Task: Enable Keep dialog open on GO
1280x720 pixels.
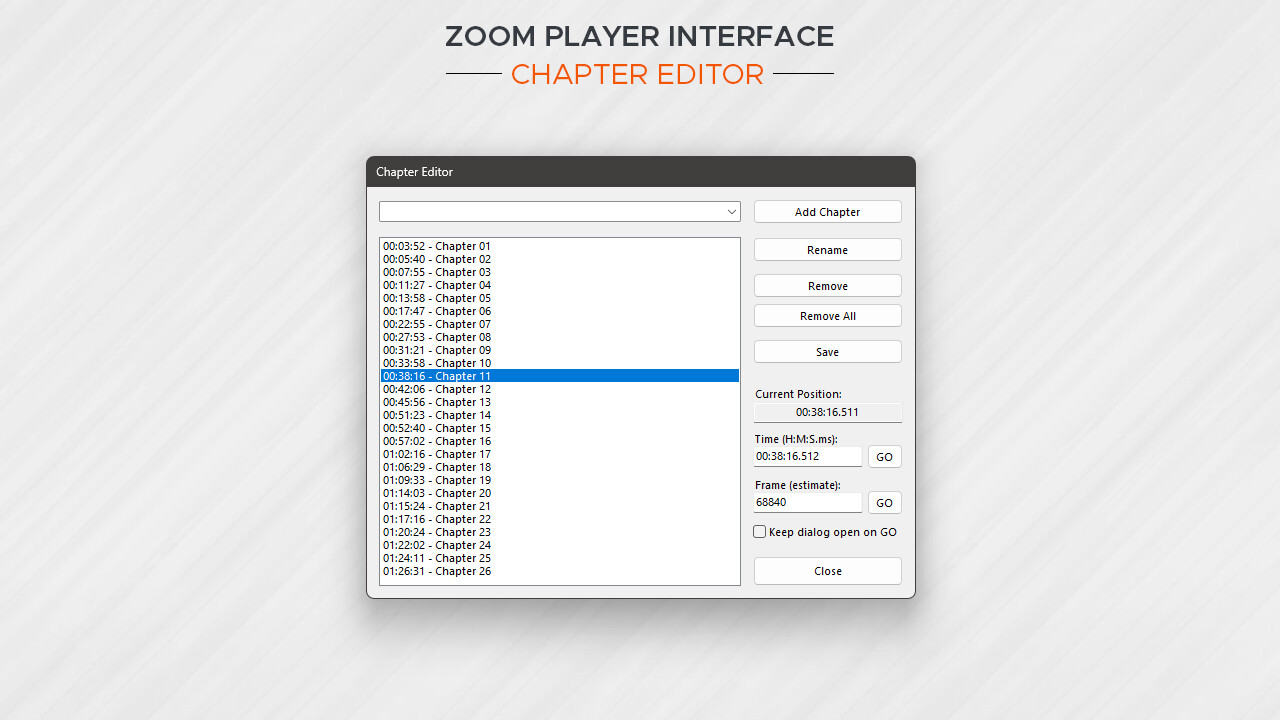Action: click(760, 532)
